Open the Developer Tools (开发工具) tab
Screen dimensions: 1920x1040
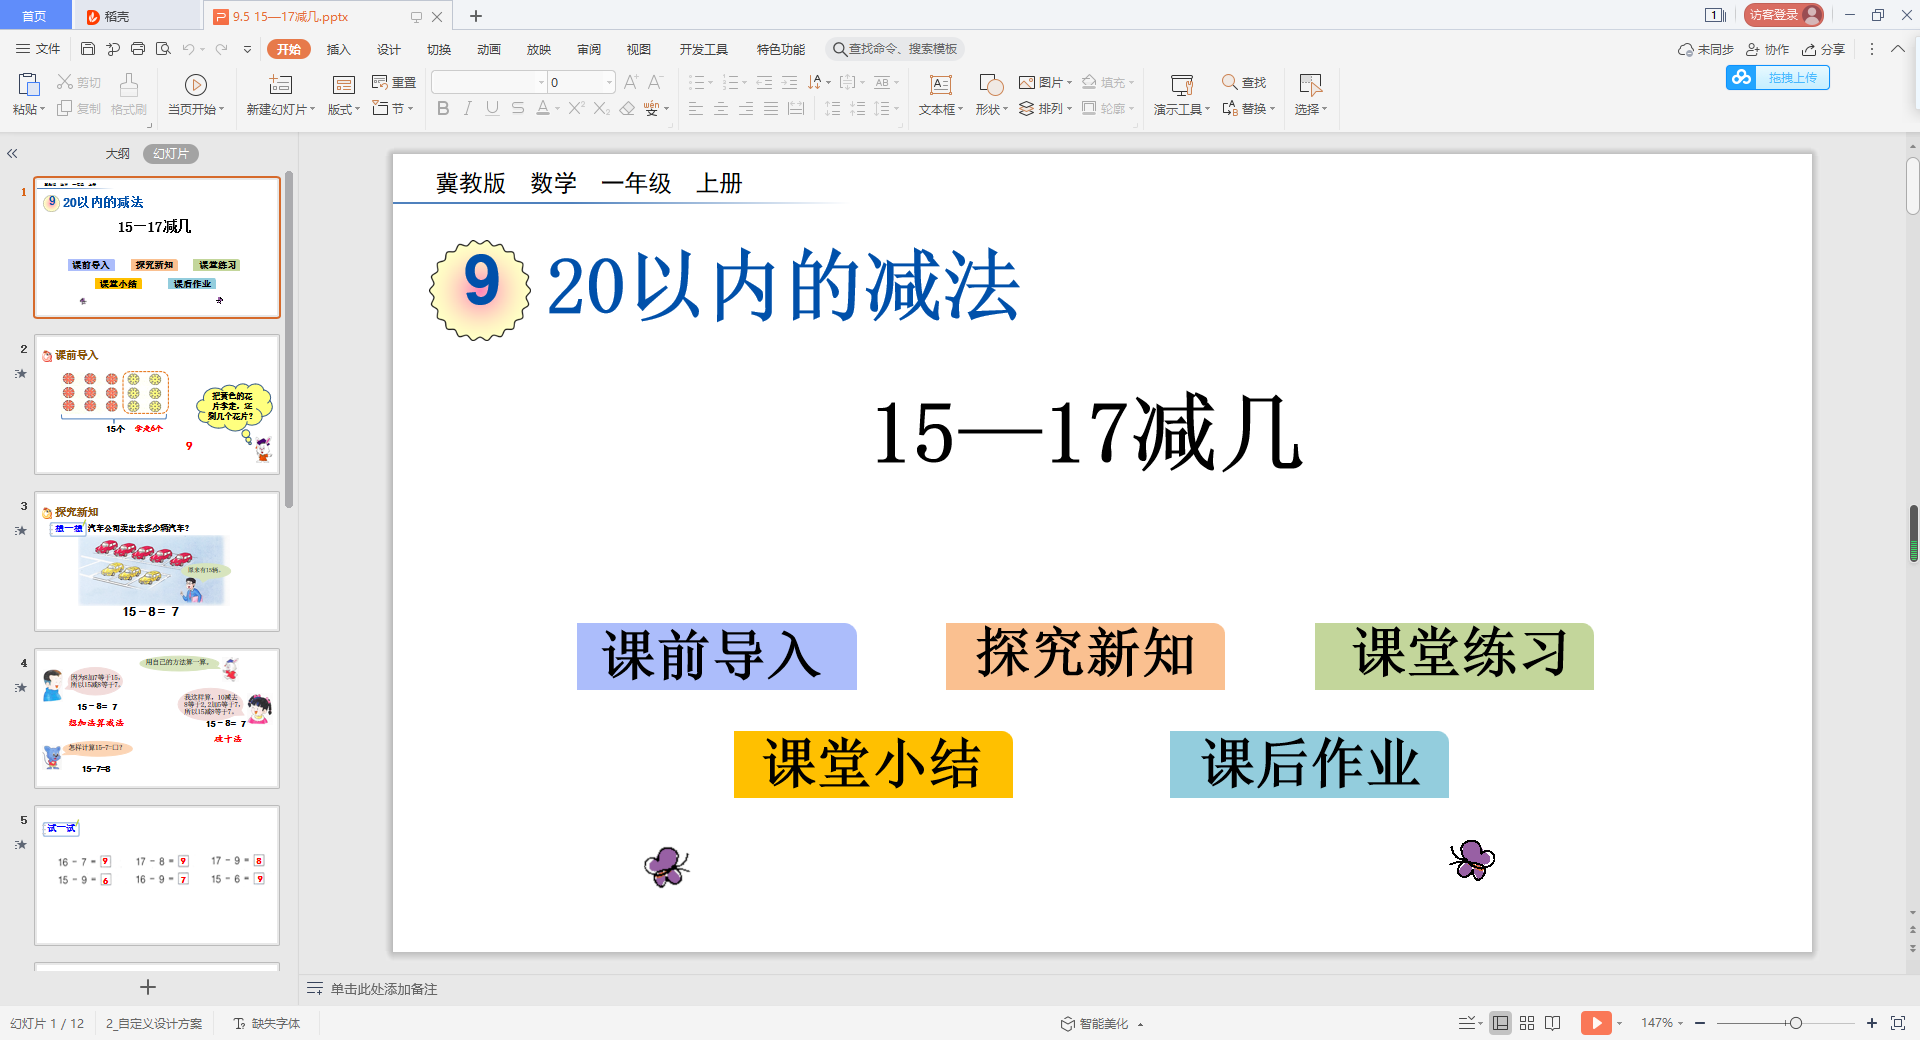pyautogui.click(x=704, y=49)
